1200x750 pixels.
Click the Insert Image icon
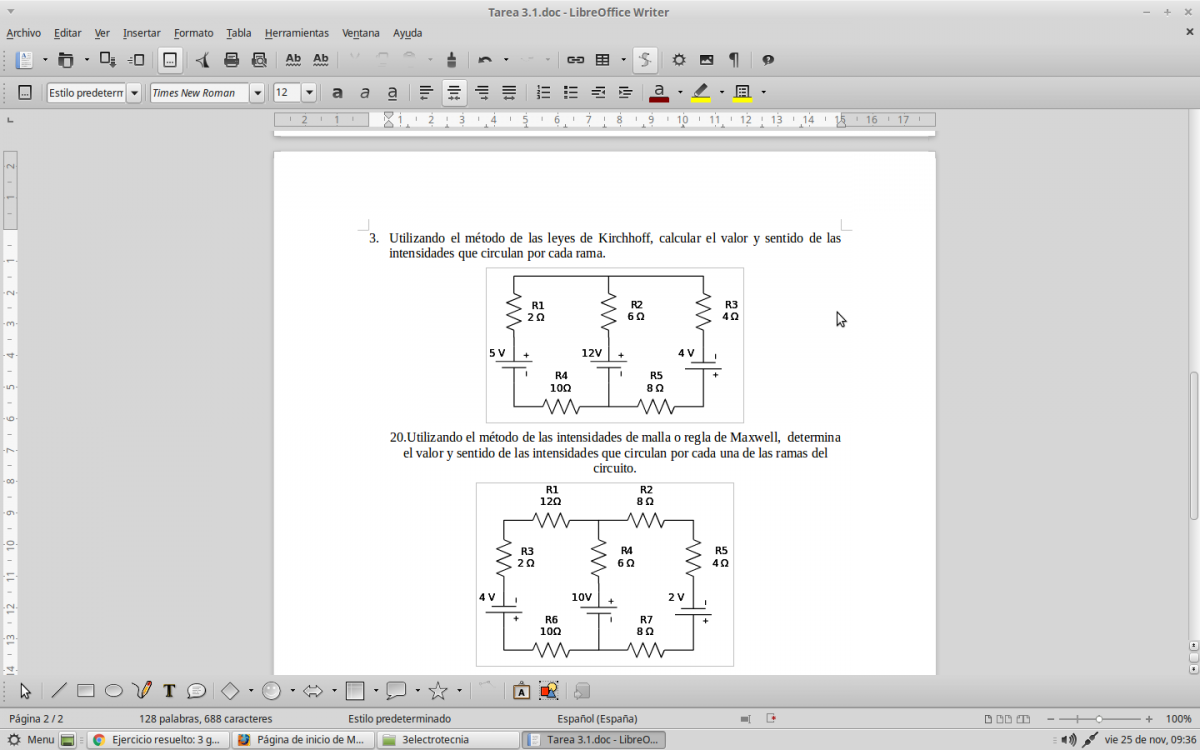(x=706, y=60)
